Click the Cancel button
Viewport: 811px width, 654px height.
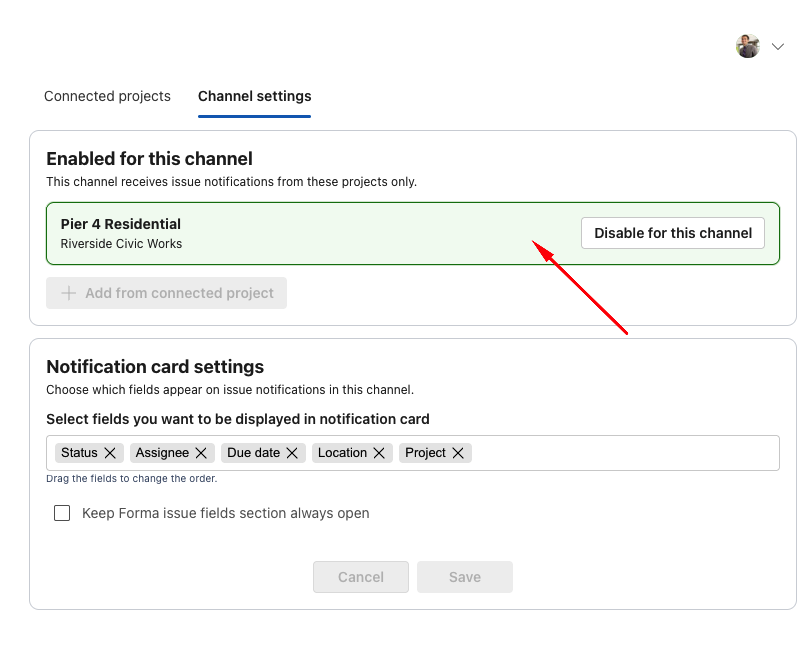click(361, 577)
